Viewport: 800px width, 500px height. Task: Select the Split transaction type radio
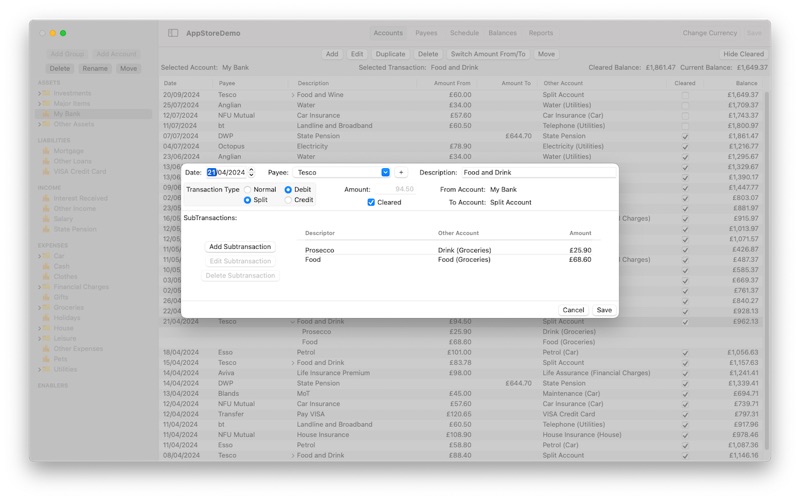pyautogui.click(x=247, y=200)
